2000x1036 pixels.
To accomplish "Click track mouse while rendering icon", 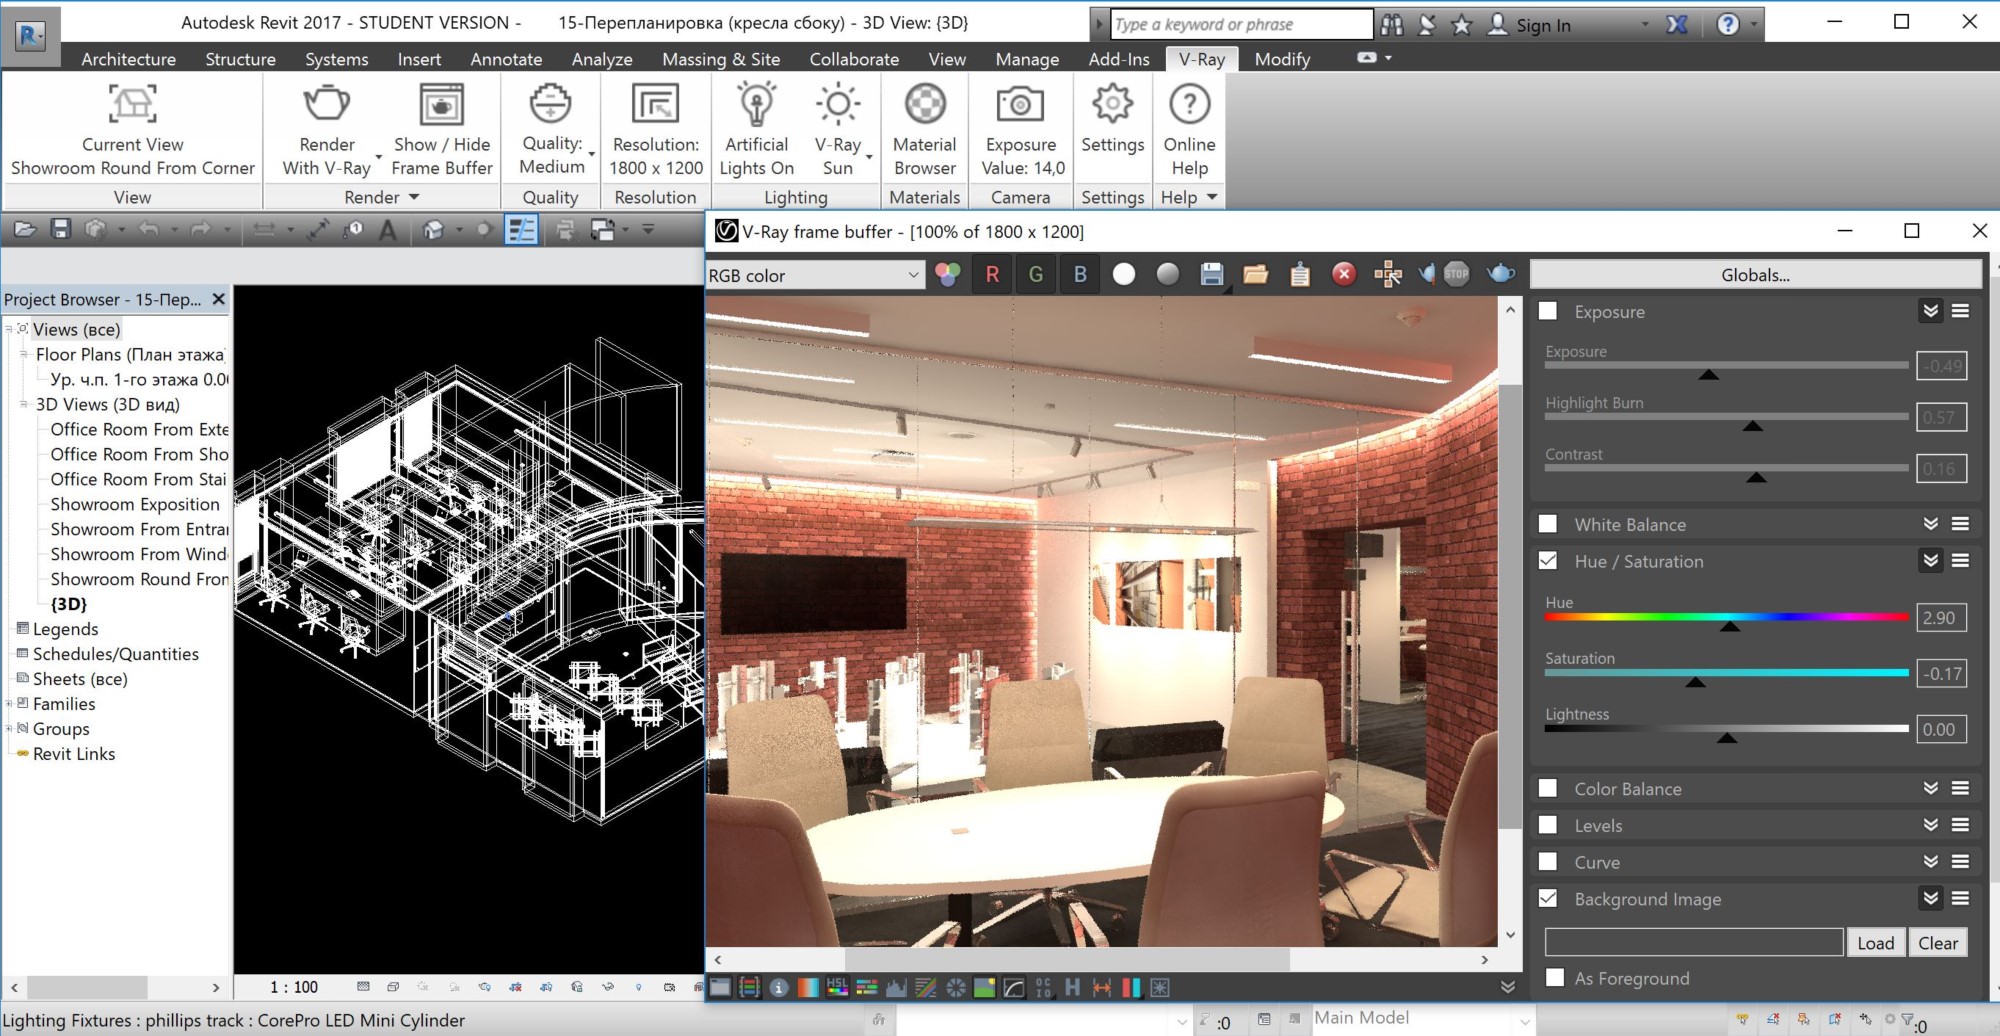I will pos(1388,274).
